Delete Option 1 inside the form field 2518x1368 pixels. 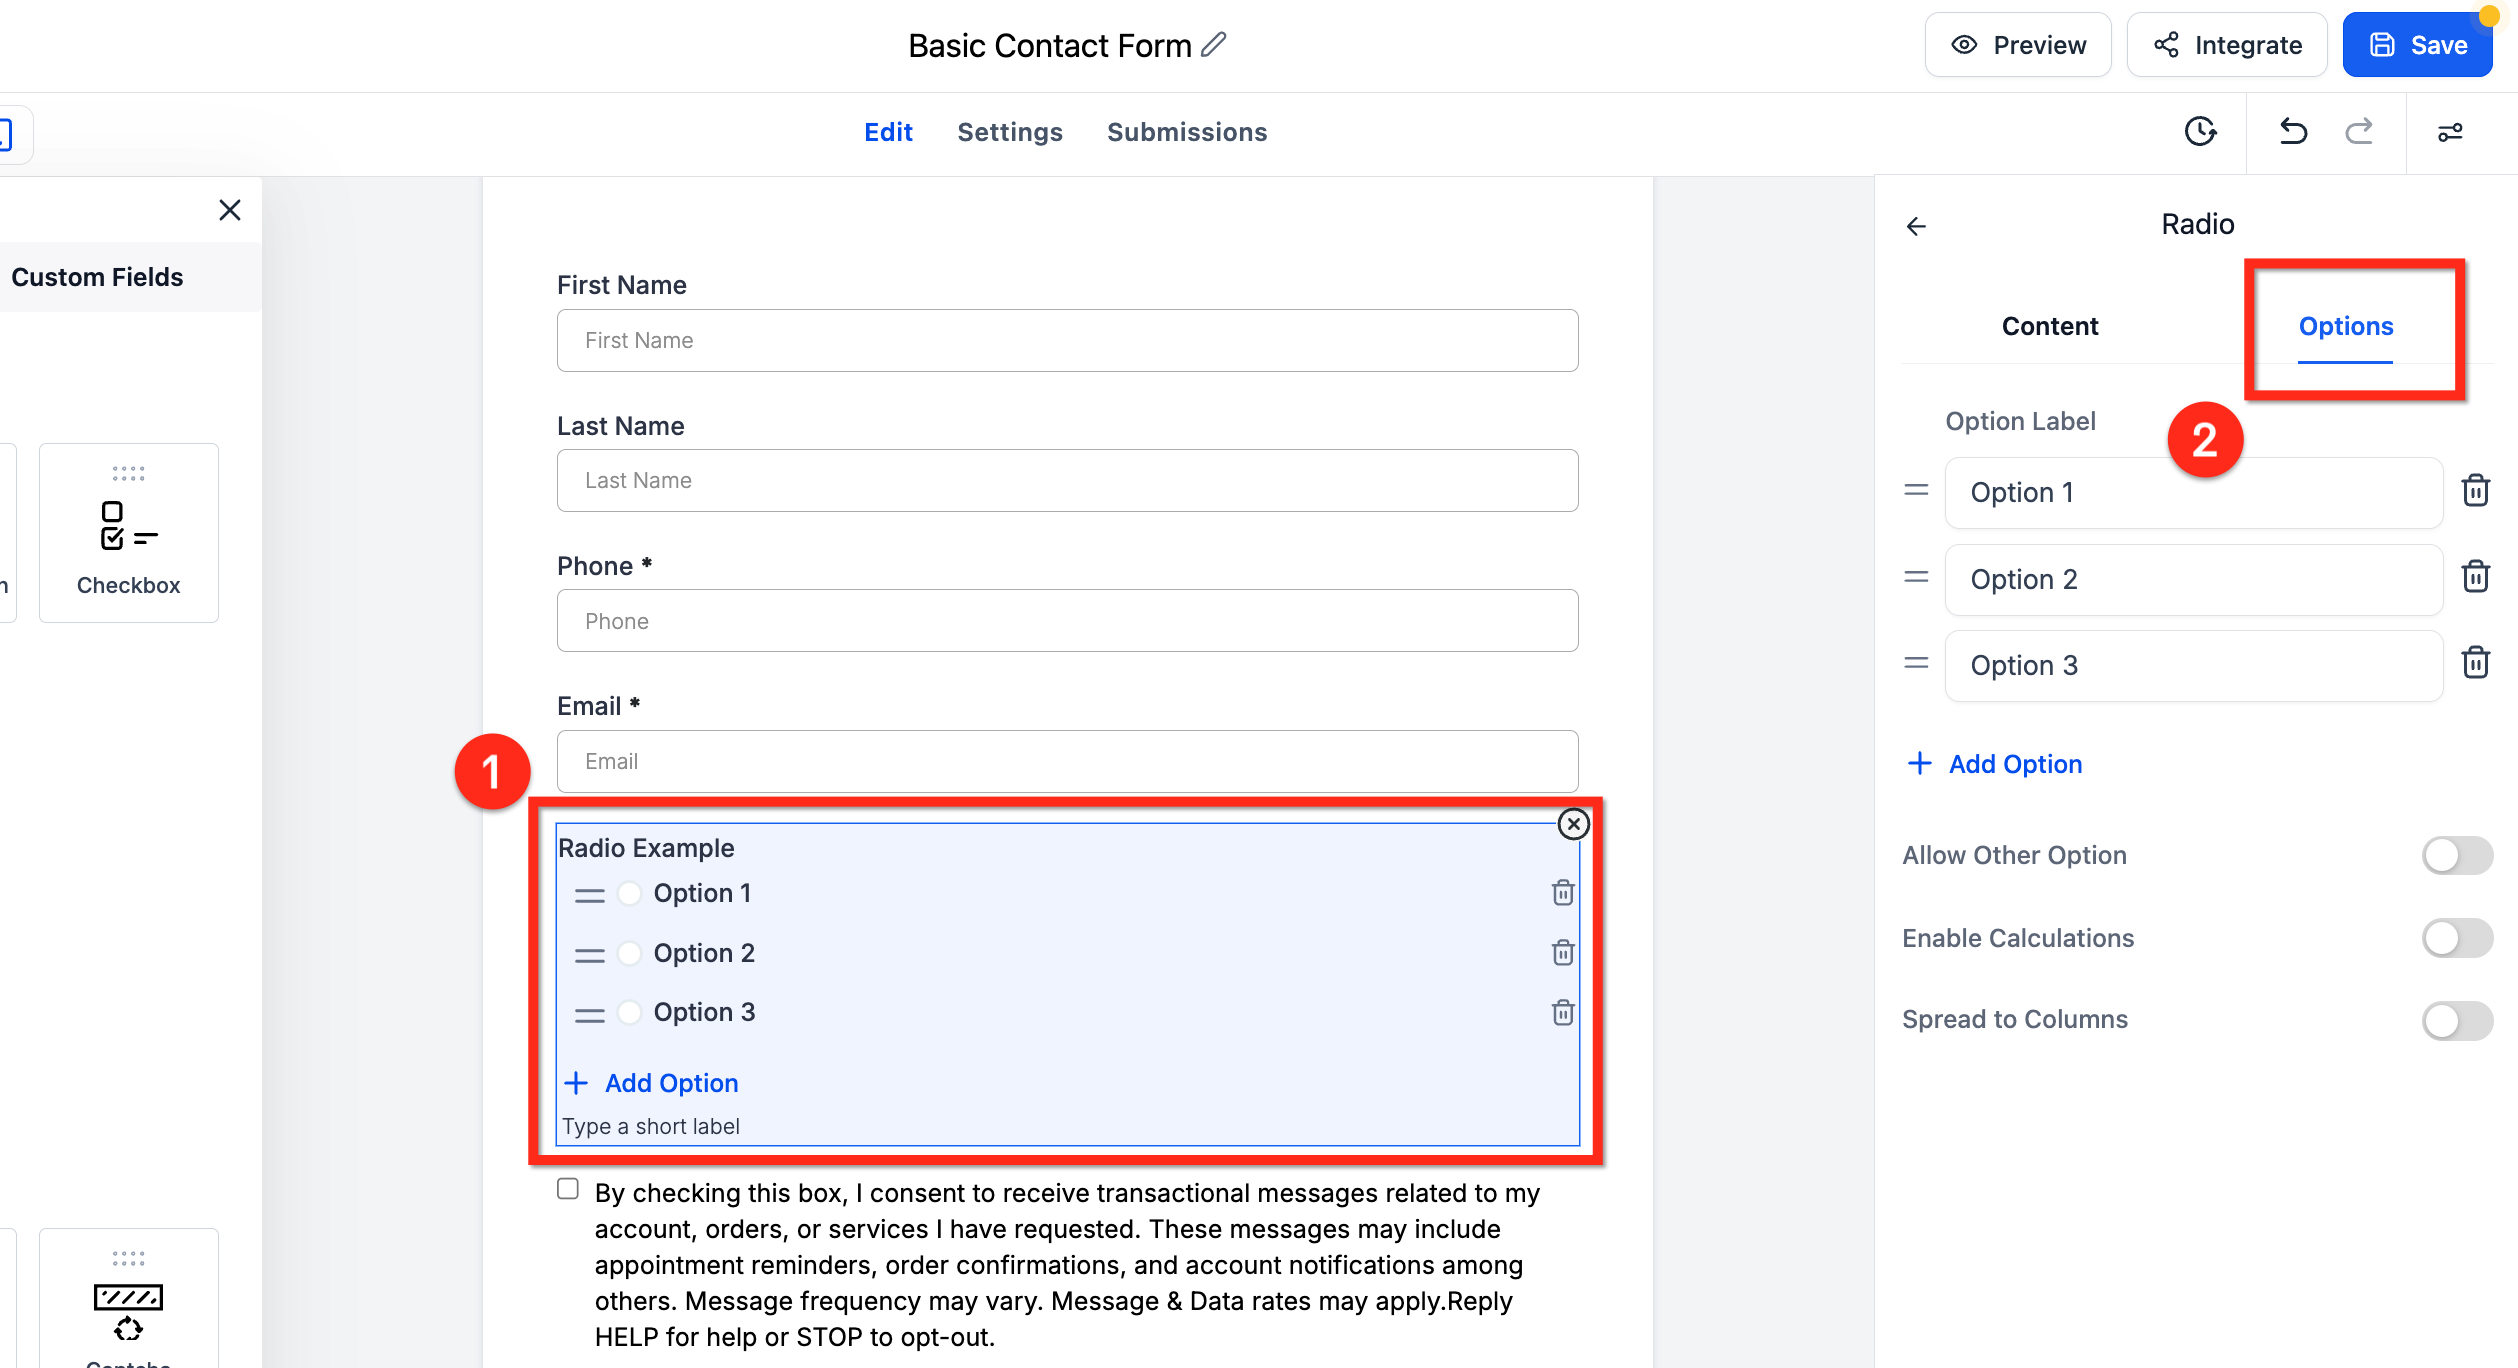click(1562, 893)
